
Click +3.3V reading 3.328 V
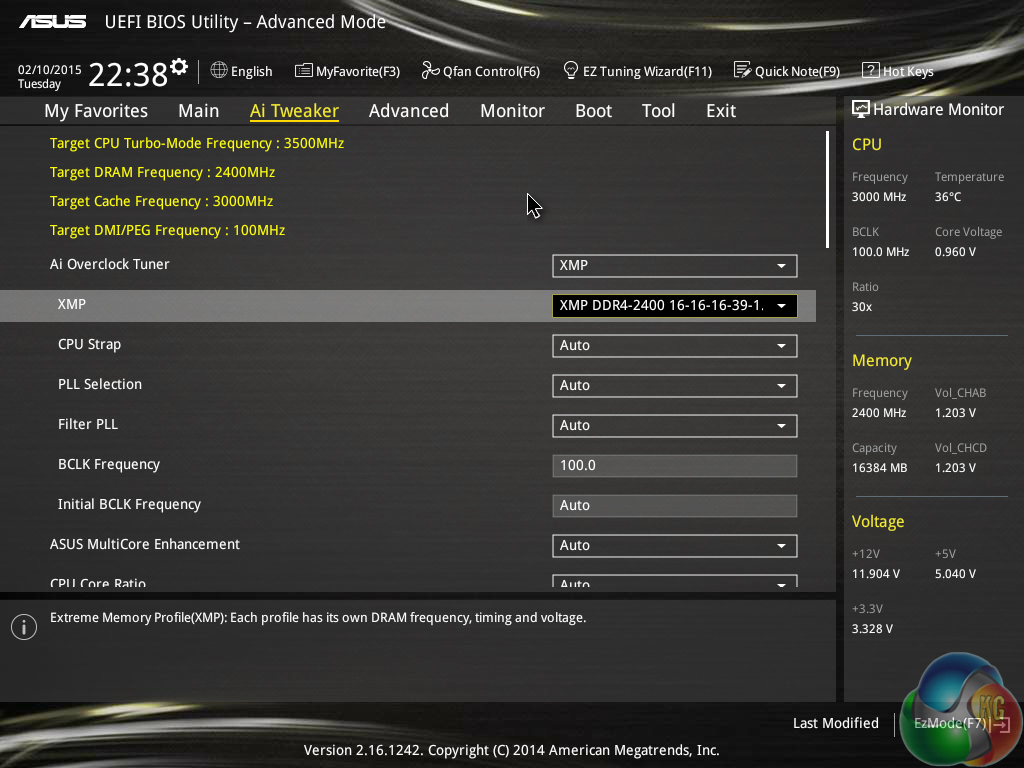(x=872, y=628)
